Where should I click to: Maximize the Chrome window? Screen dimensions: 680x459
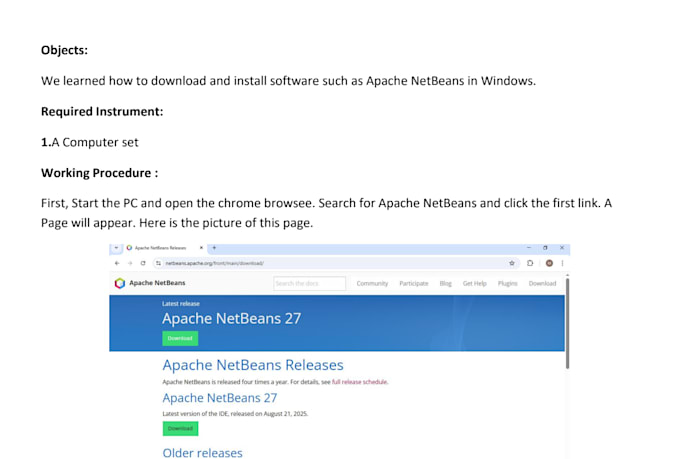(x=545, y=248)
